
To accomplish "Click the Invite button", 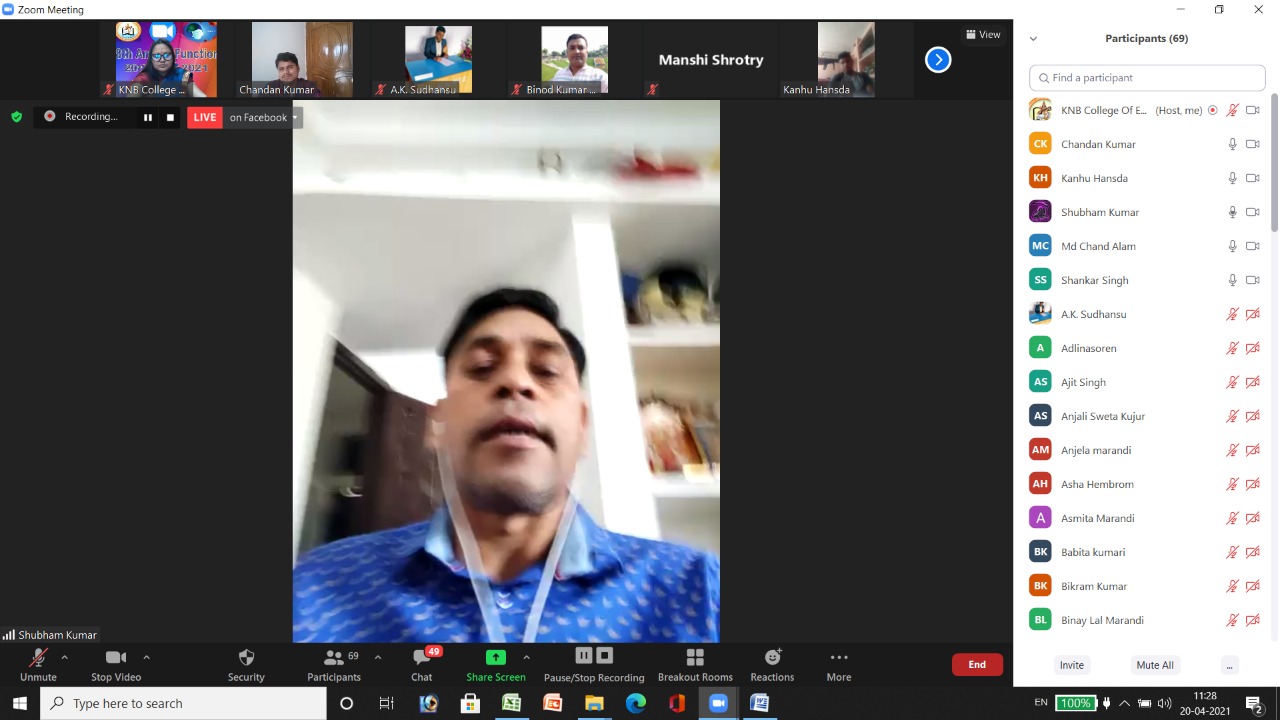I will click(1072, 665).
